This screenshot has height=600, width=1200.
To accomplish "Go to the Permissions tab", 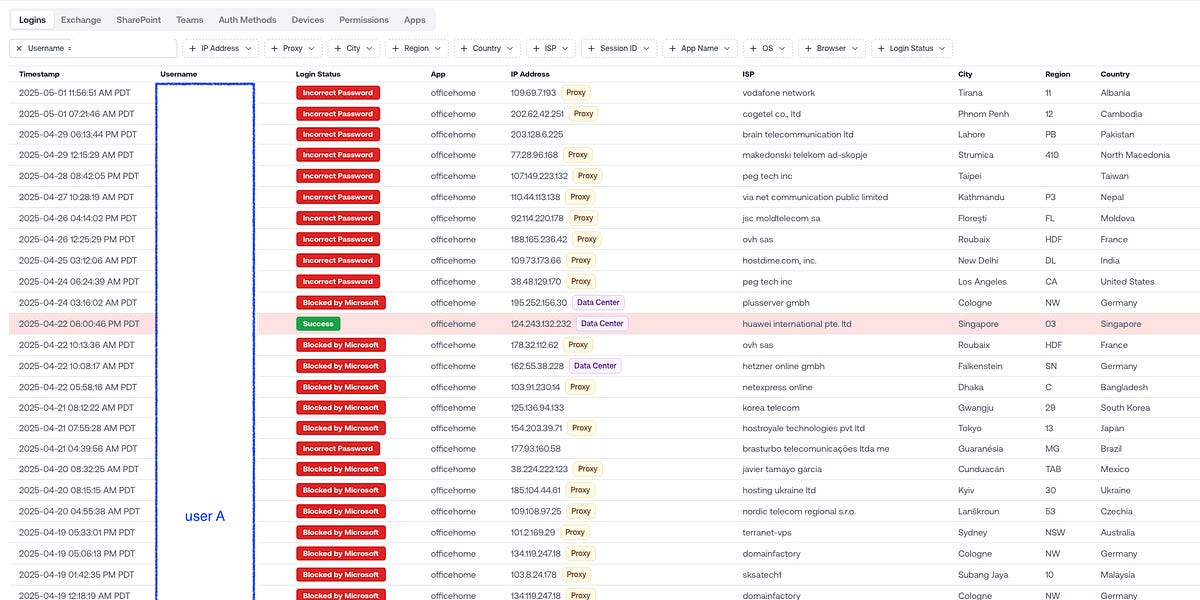I will click(364, 20).
